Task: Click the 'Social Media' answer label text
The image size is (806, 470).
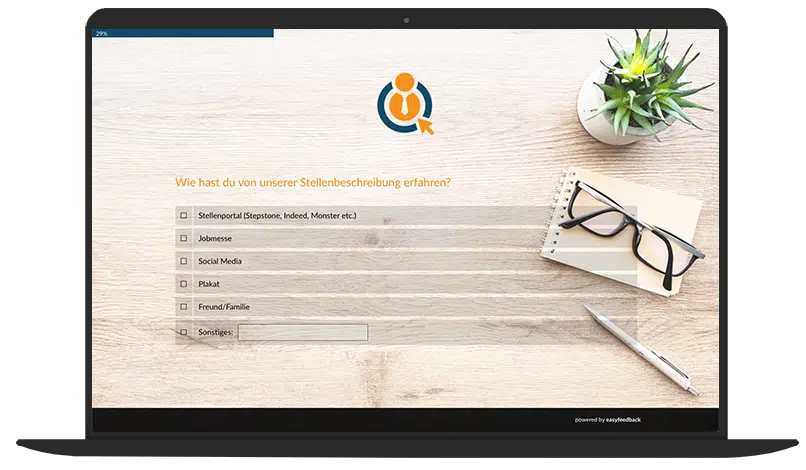Action: 220,261
